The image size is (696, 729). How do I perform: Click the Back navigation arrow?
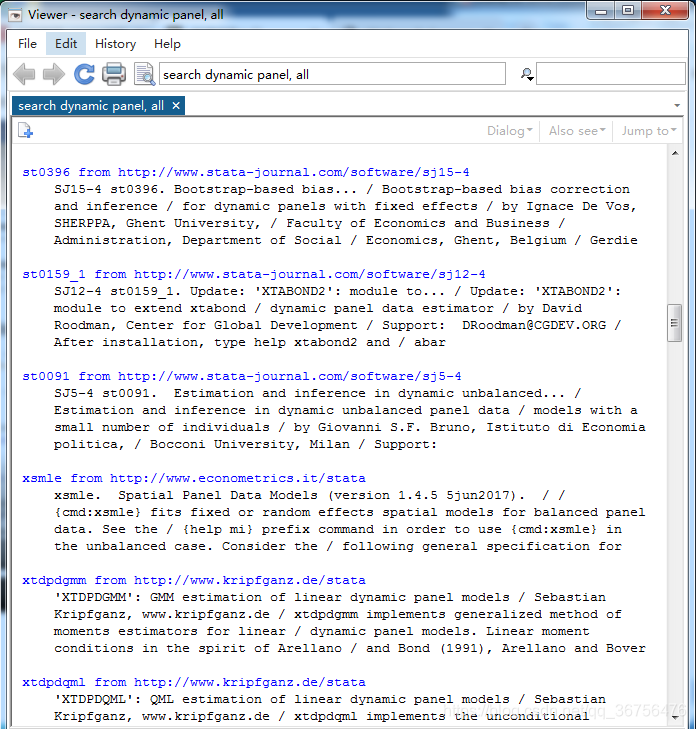[24, 74]
